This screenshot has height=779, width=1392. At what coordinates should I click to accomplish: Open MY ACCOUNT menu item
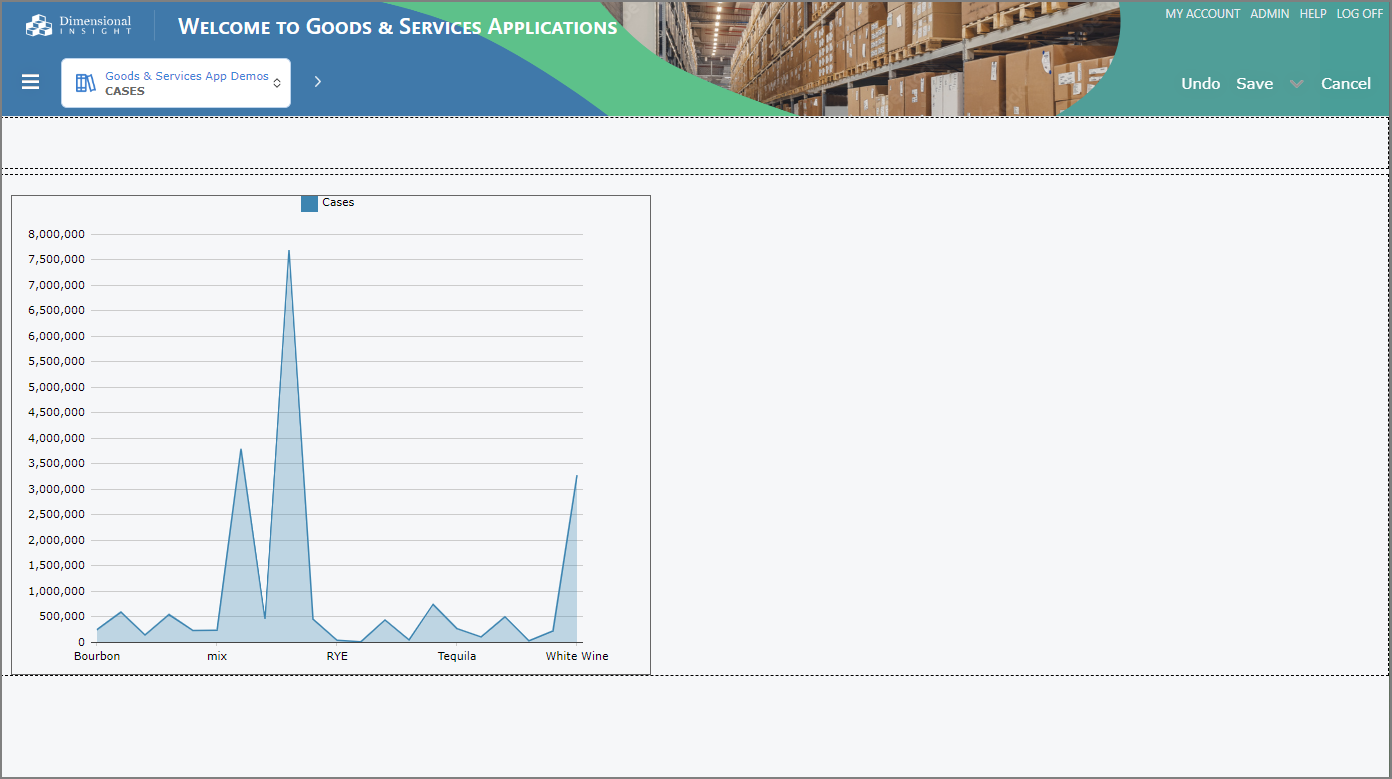(1202, 14)
